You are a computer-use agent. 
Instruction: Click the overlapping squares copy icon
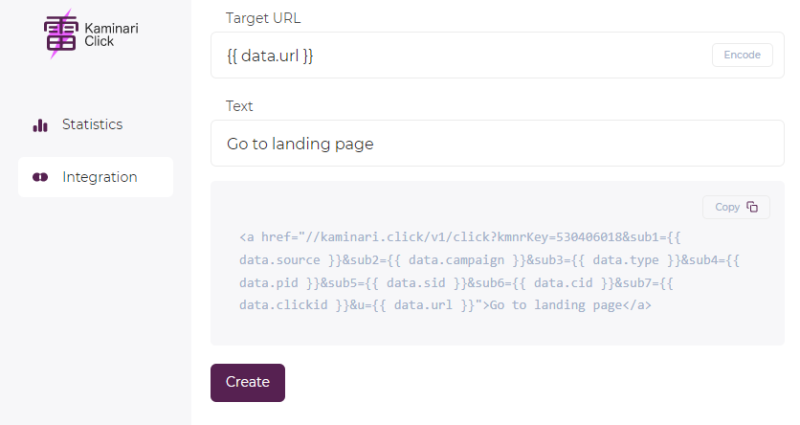tap(752, 207)
